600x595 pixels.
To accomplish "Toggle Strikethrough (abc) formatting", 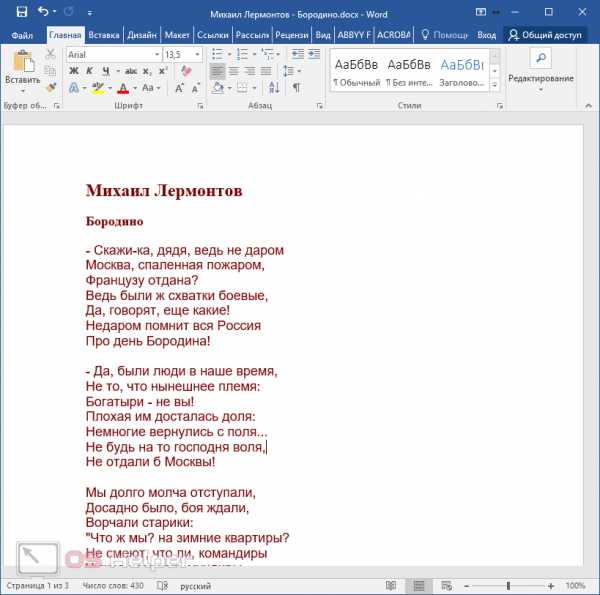I will 131,71.
